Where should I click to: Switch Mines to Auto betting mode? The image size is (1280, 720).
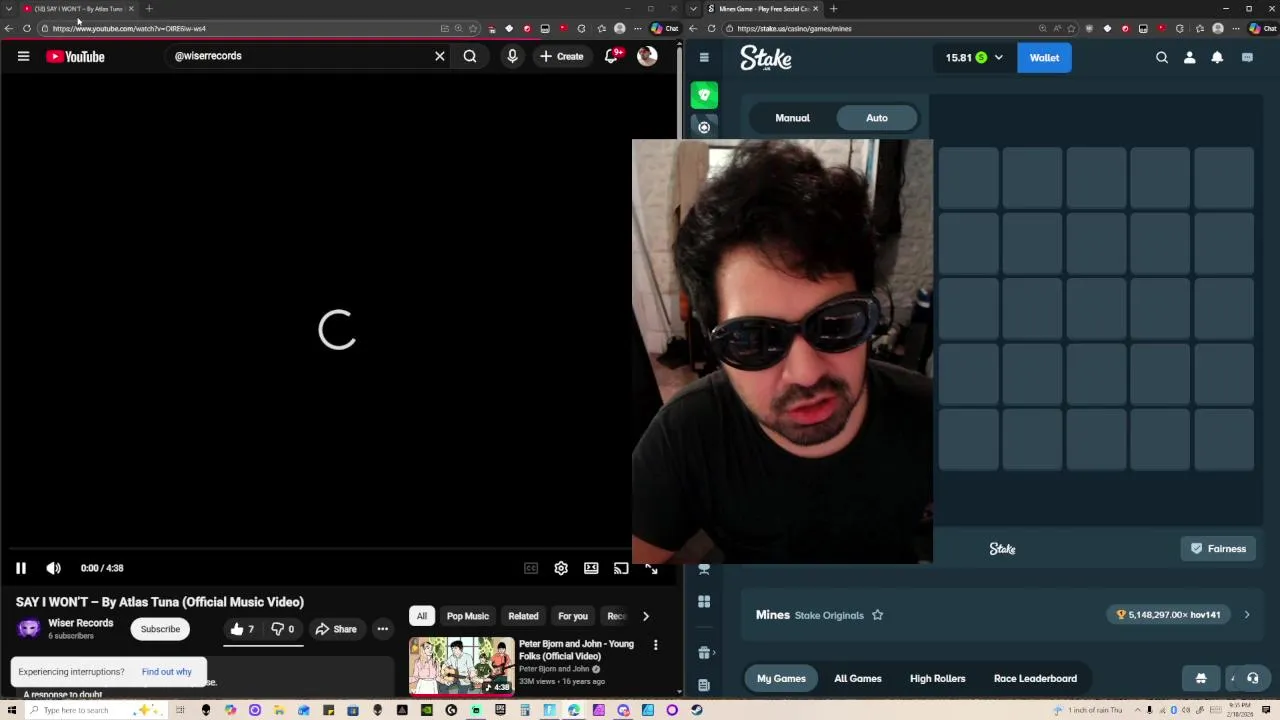point(877,118)
